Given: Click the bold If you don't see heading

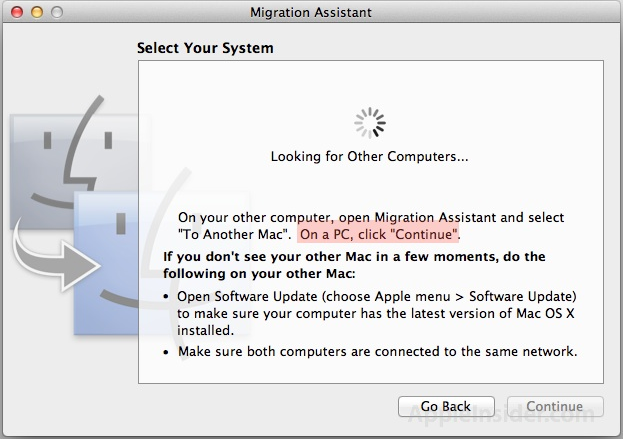Looking at the screenshot, I should [354, 257].
